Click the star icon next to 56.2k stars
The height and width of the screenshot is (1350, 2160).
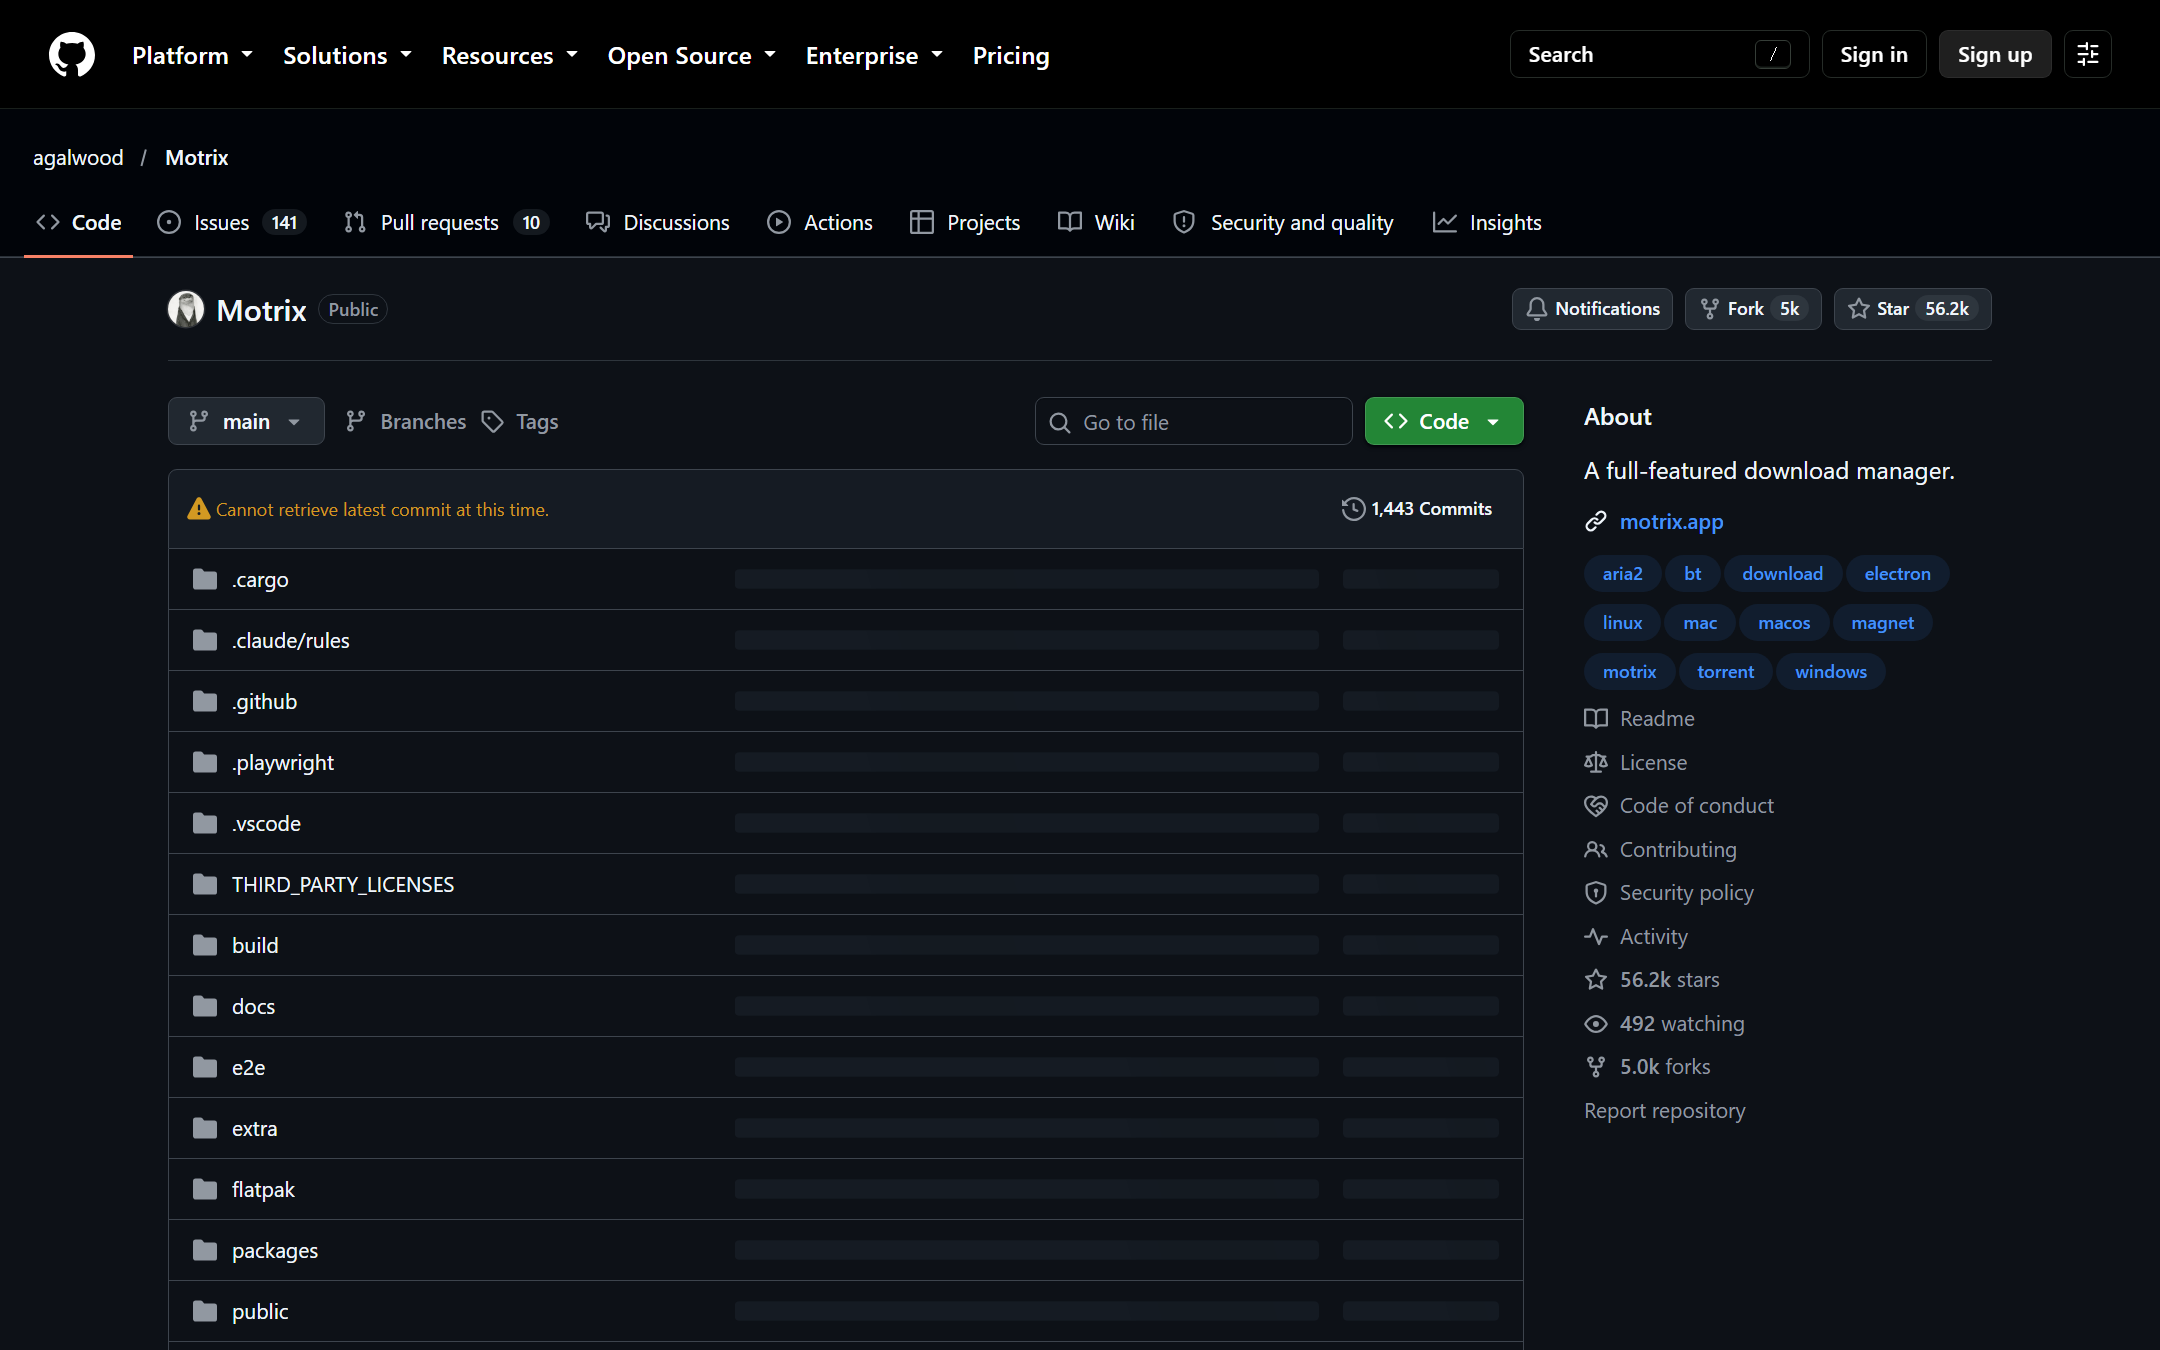(x=1596, y=980)
